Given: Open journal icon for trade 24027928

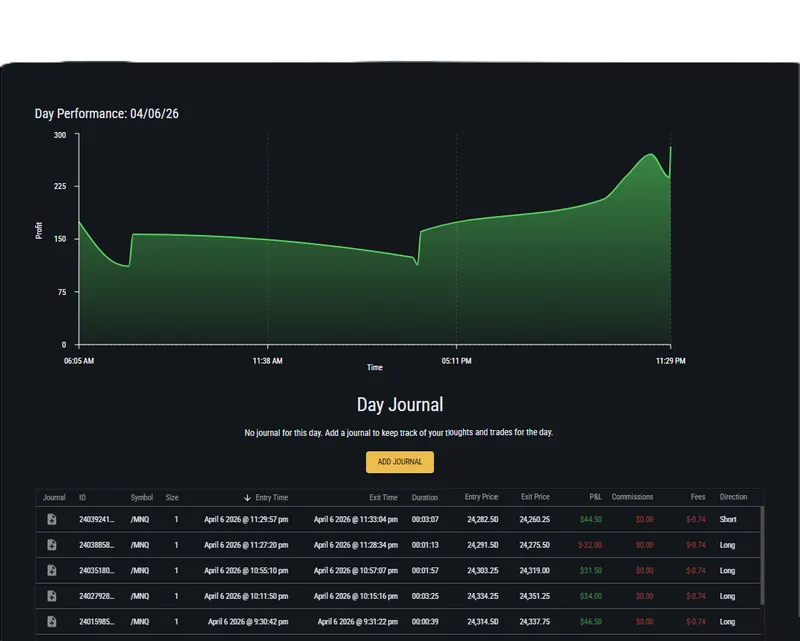Looking at the screenshot, I should pos(52,596).
